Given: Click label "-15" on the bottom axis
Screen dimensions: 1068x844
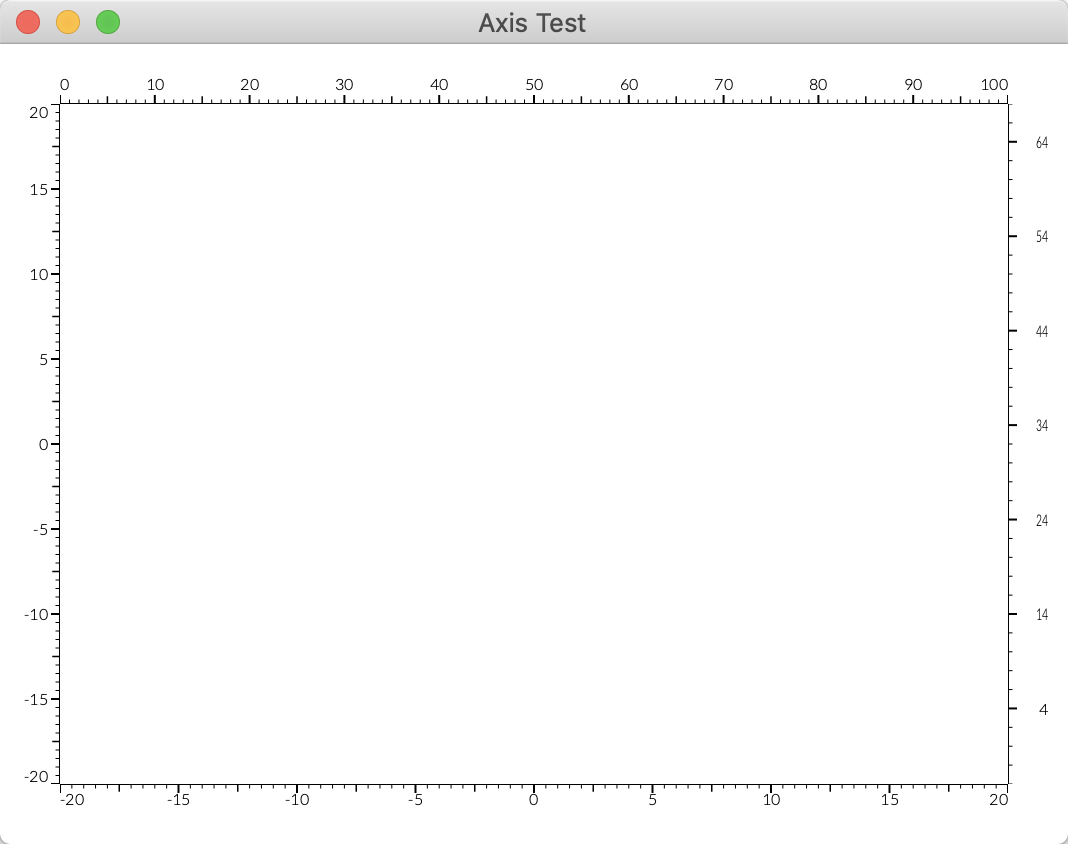Looking at the screenshot, I should pos(178,800).
